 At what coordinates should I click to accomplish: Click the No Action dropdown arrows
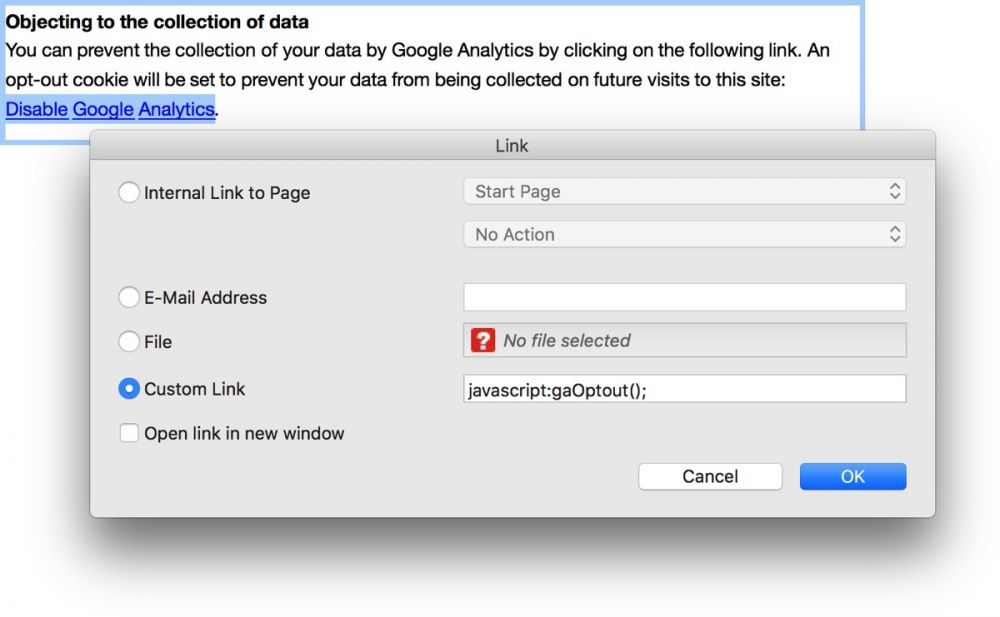click(895, 234)
